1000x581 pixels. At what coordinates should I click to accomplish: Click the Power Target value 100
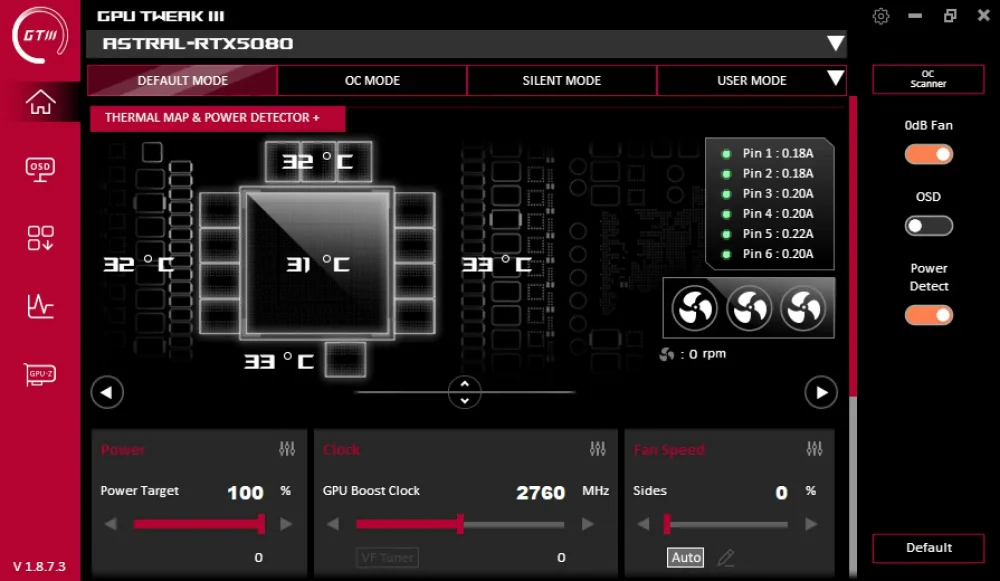tap(246, 492)
